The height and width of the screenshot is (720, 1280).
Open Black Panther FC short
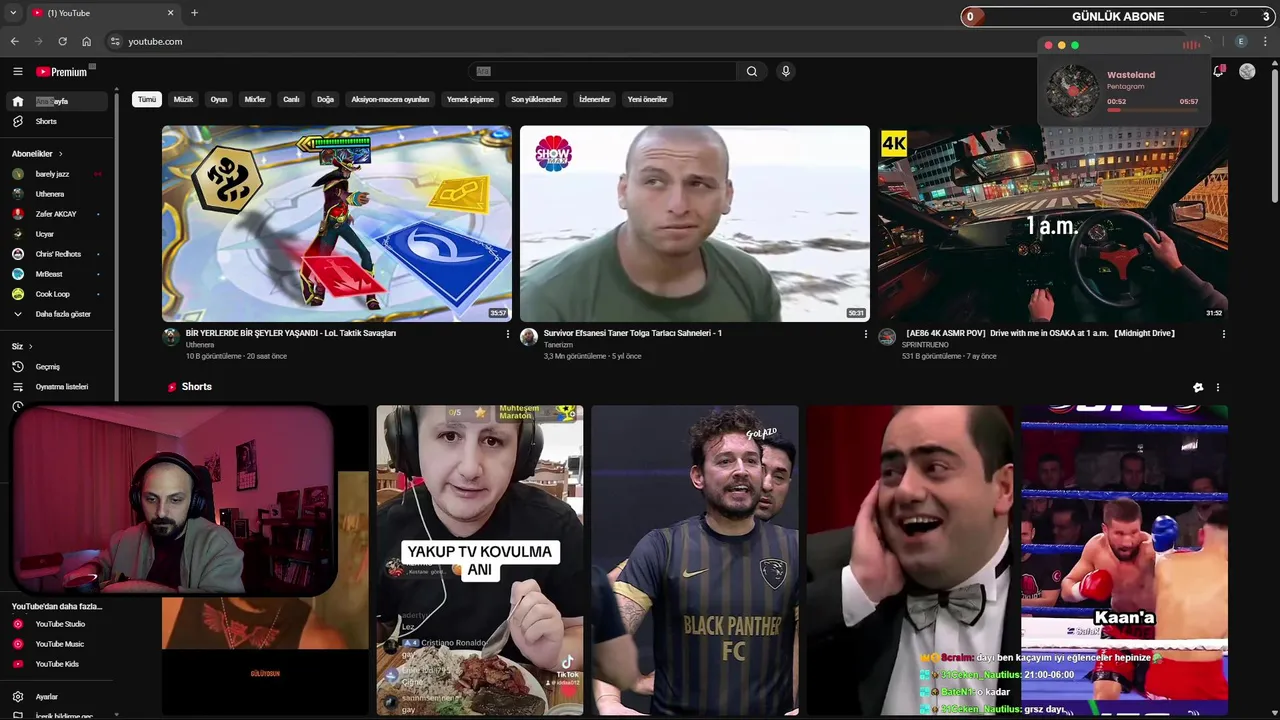(x=695, y=560)
